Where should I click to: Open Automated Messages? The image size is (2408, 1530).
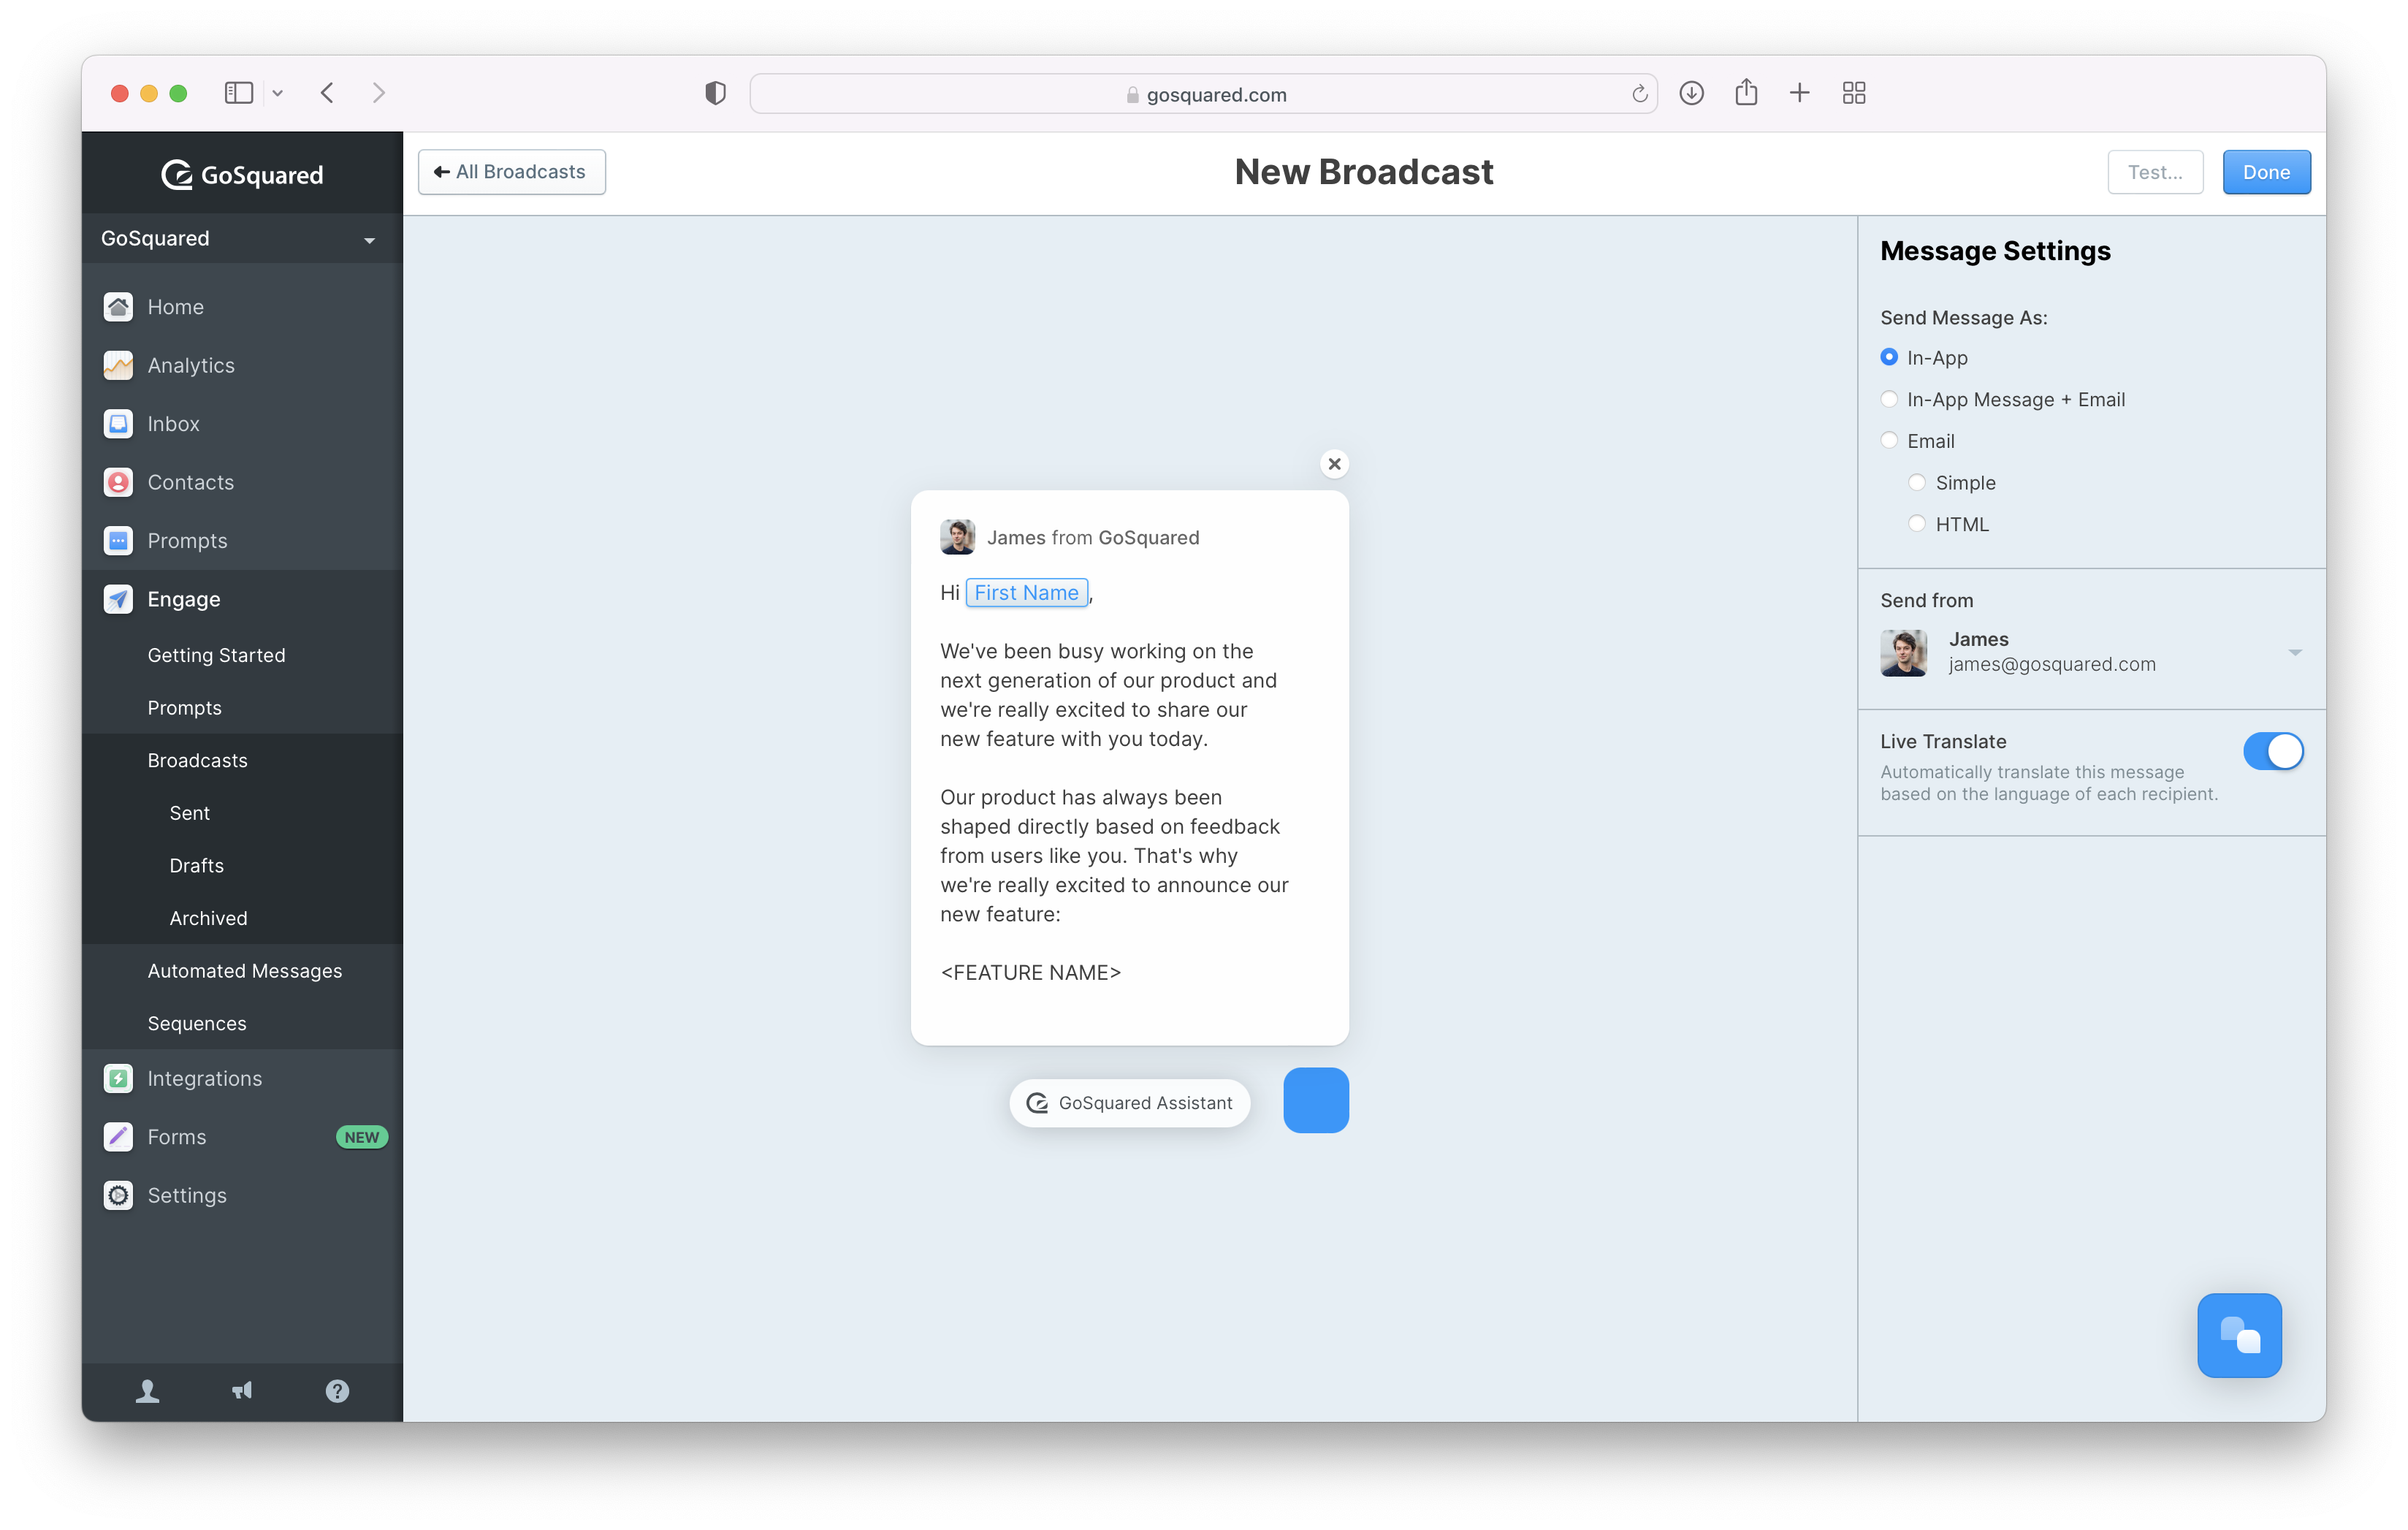click(245, 971)
